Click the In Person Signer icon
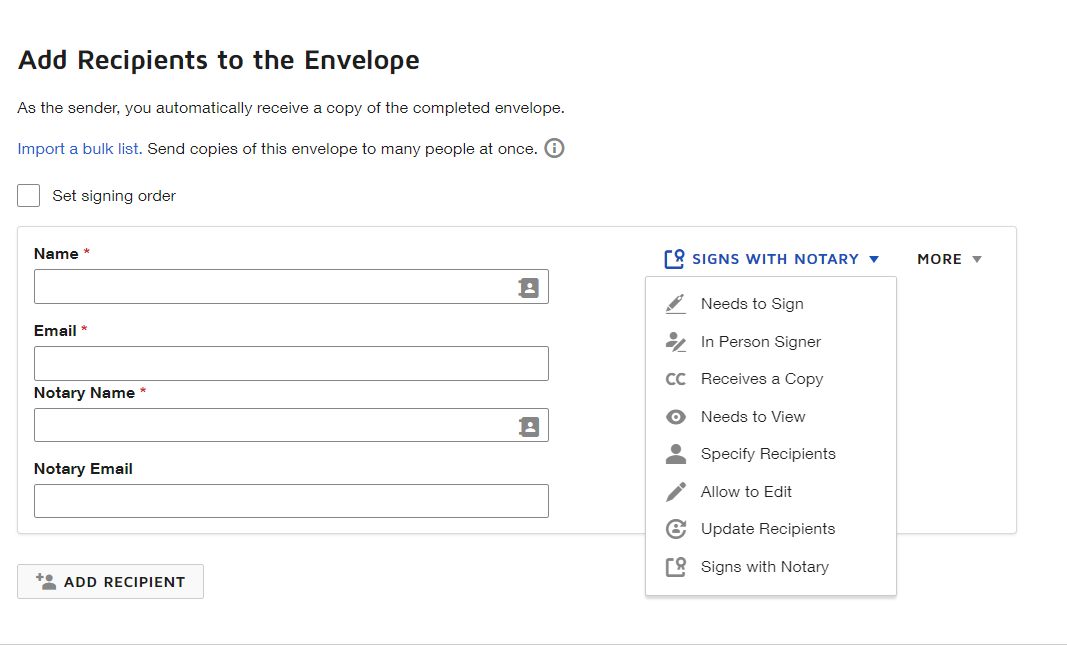 (676, 341)
